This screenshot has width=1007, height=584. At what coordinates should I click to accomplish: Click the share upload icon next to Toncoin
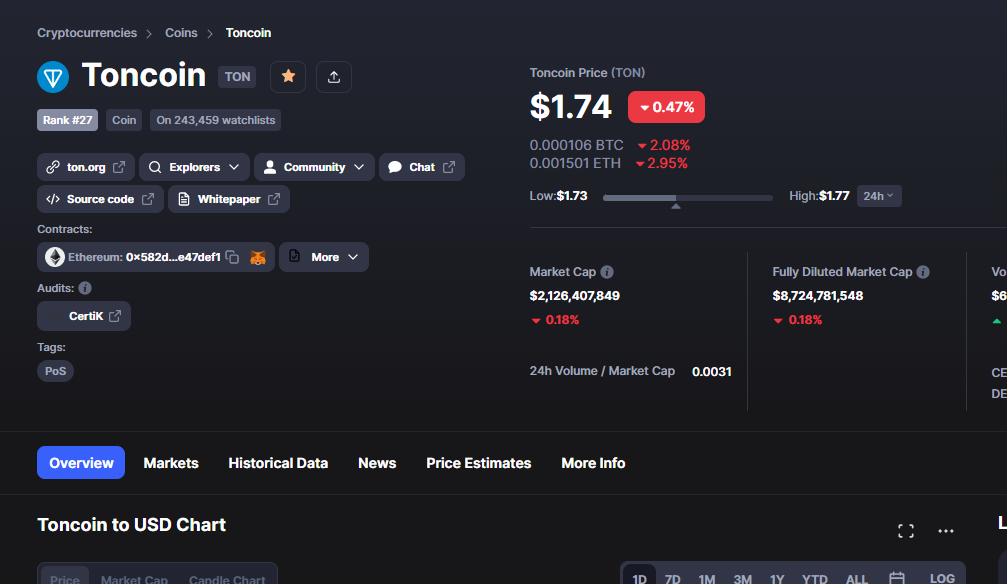click(x=333, y=76)
